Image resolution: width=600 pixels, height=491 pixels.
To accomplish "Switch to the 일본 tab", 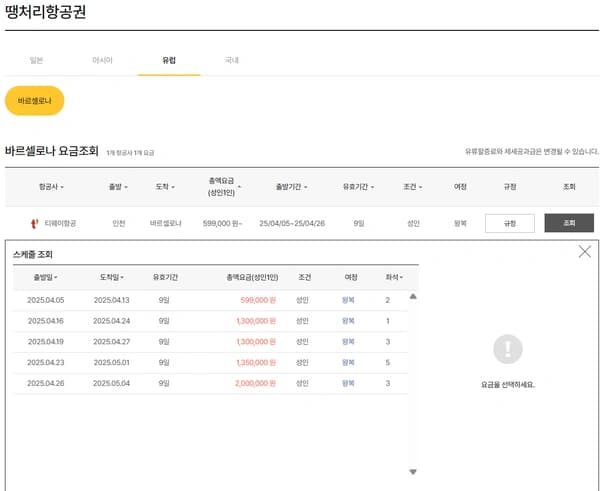I will click(36, 60).
